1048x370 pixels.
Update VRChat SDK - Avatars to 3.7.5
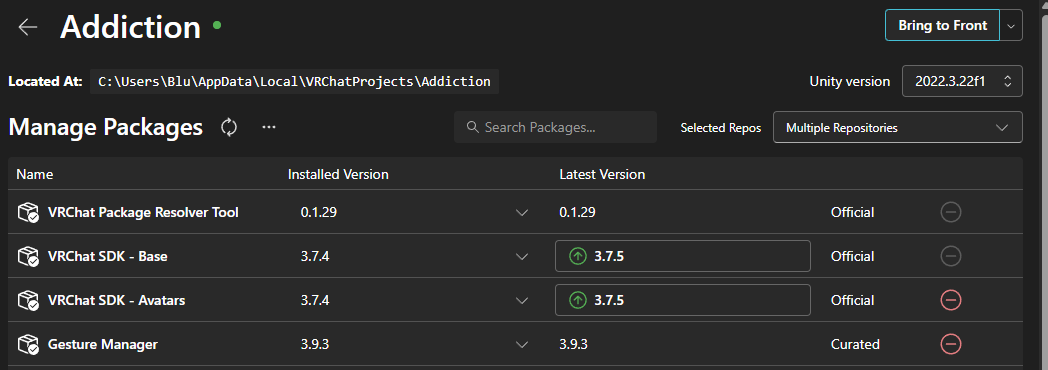coord(682,300)
